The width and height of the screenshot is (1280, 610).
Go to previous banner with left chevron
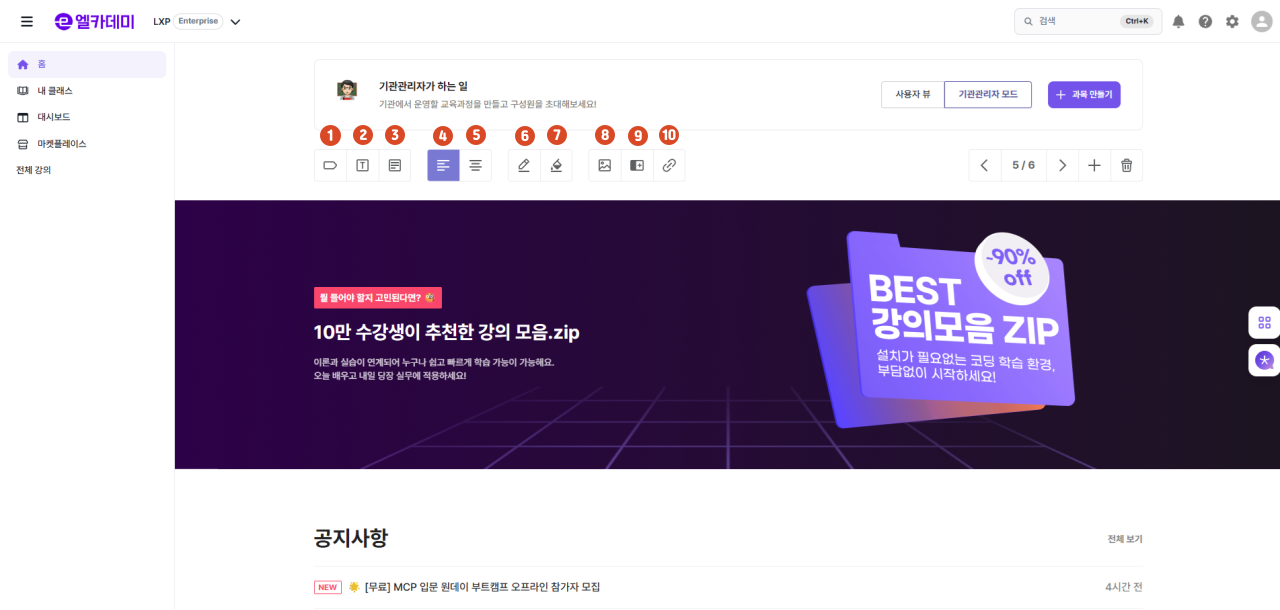[x=984, y=165]
